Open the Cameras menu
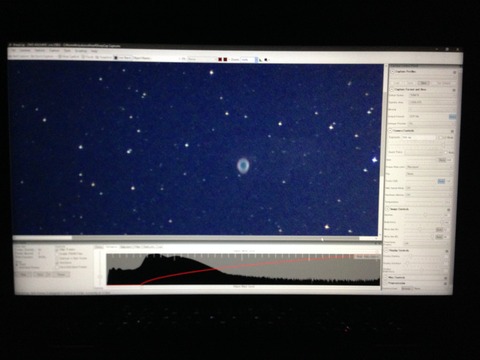Image resolution: width=480 pixels, height=360 pixels. (25, 50)
